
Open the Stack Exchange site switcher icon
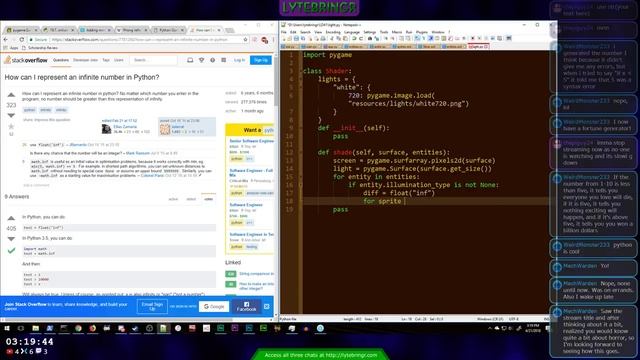coord(224,60)
